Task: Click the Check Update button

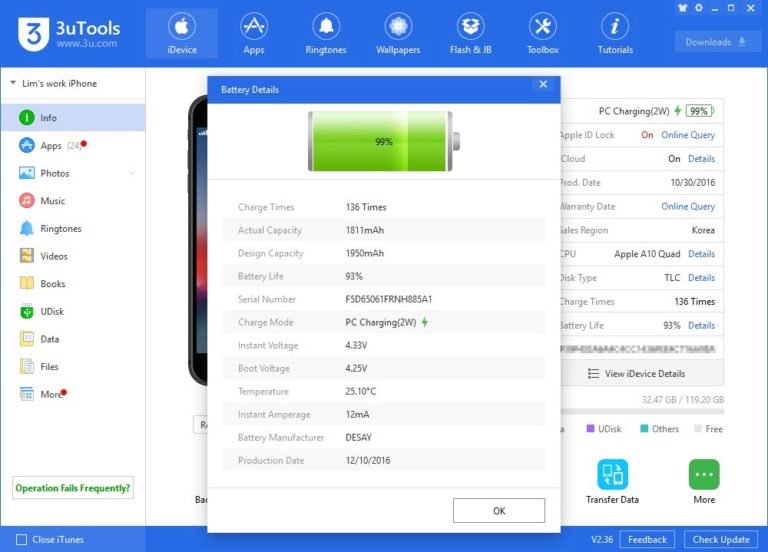Action: tap(721, 539)
